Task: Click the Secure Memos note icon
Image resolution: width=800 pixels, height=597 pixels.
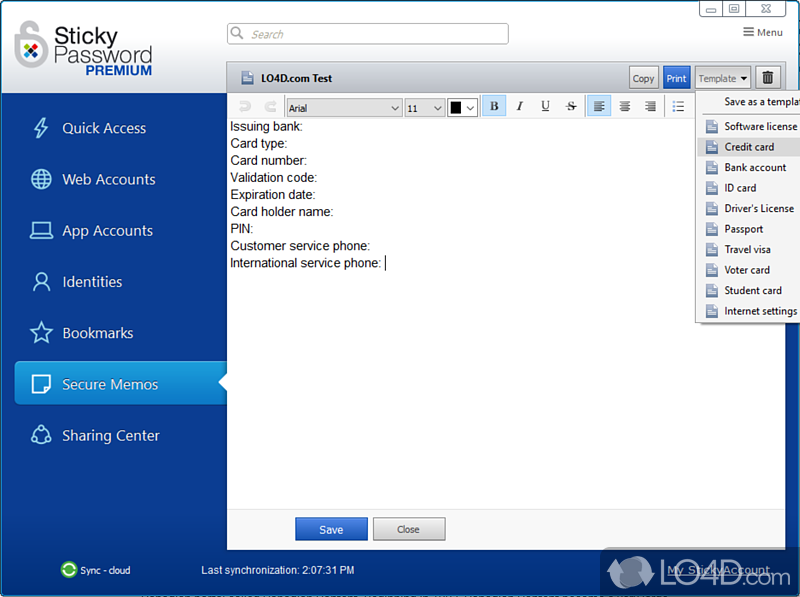Action: click(41, 384)
